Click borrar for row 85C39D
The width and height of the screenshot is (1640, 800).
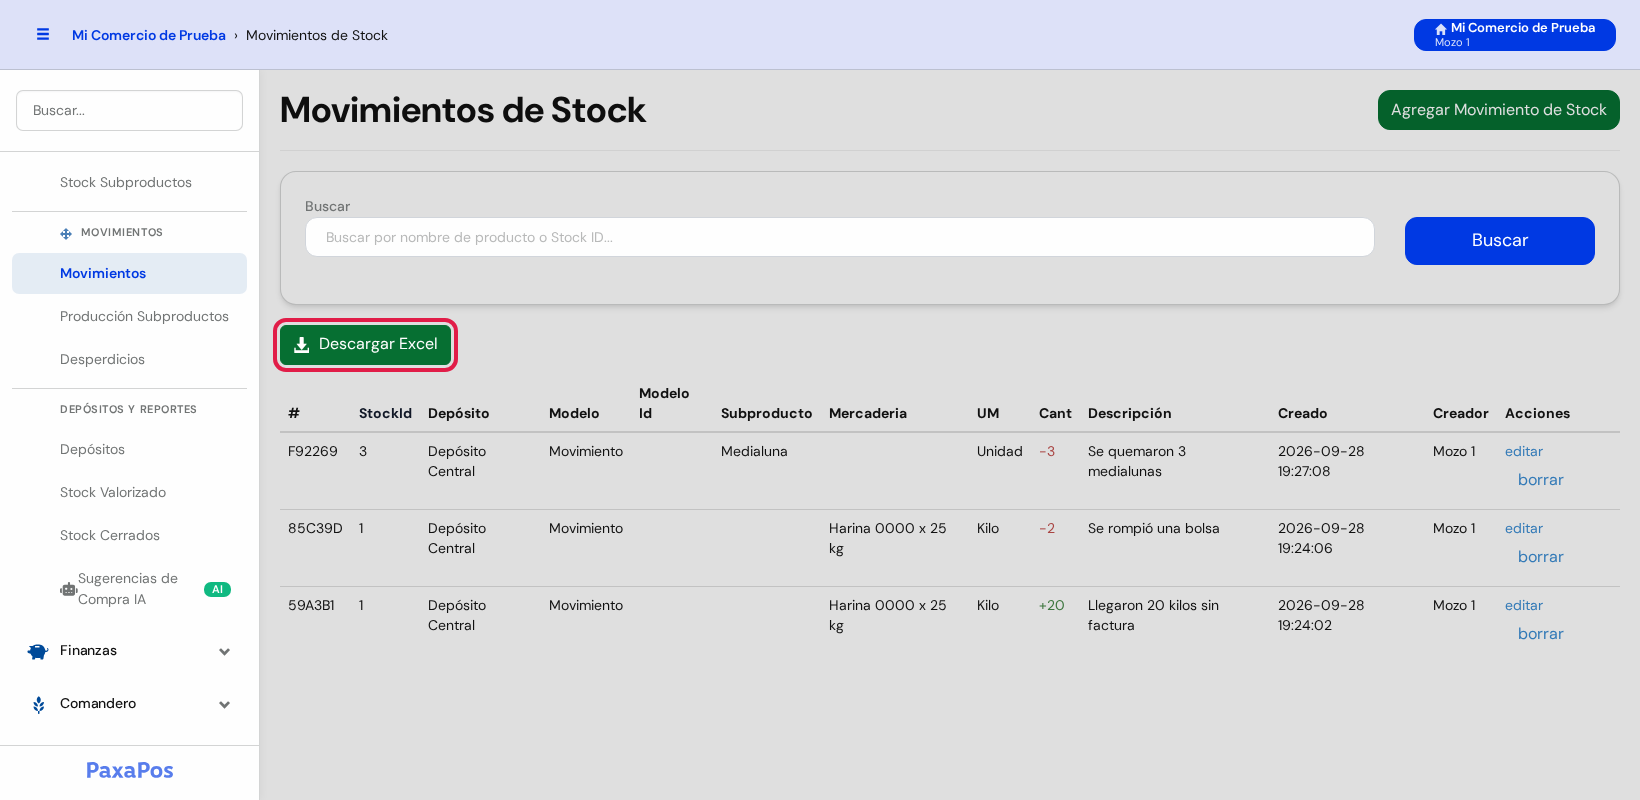tap(1540, 557)
